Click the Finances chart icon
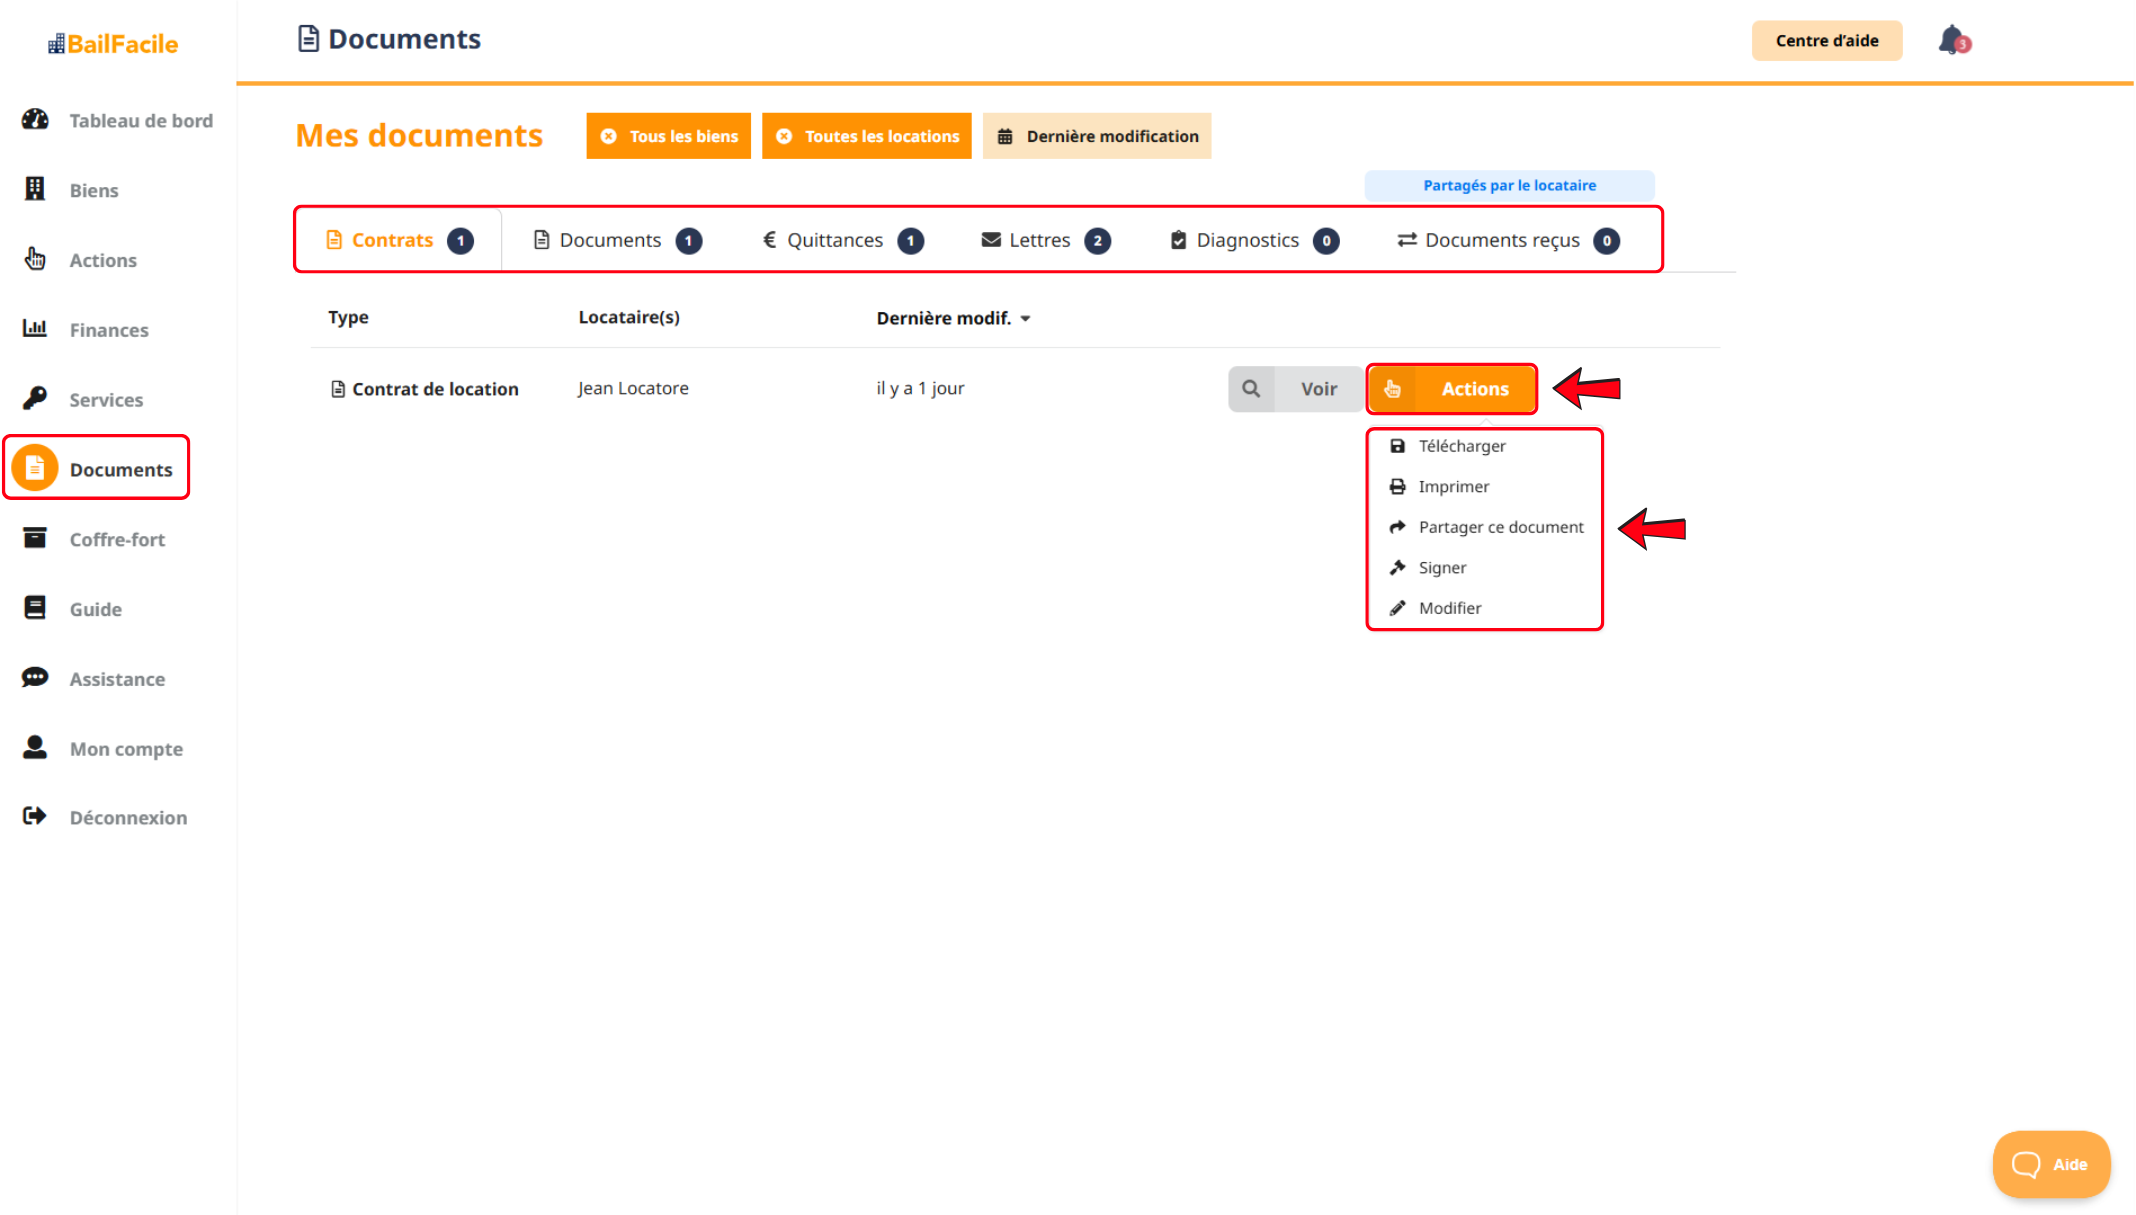Viewport: 2136px width, 1215px height. pos(35,328)
